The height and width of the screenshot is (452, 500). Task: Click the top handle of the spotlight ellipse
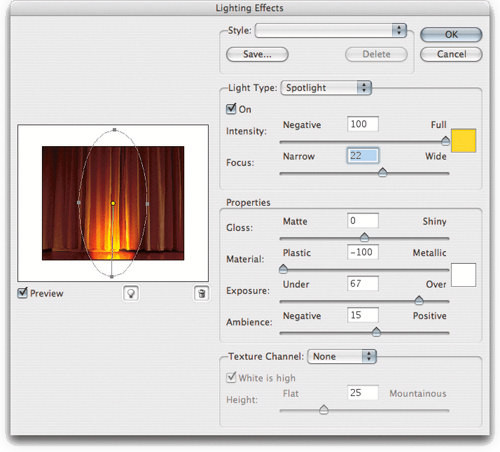click(114, 130)
